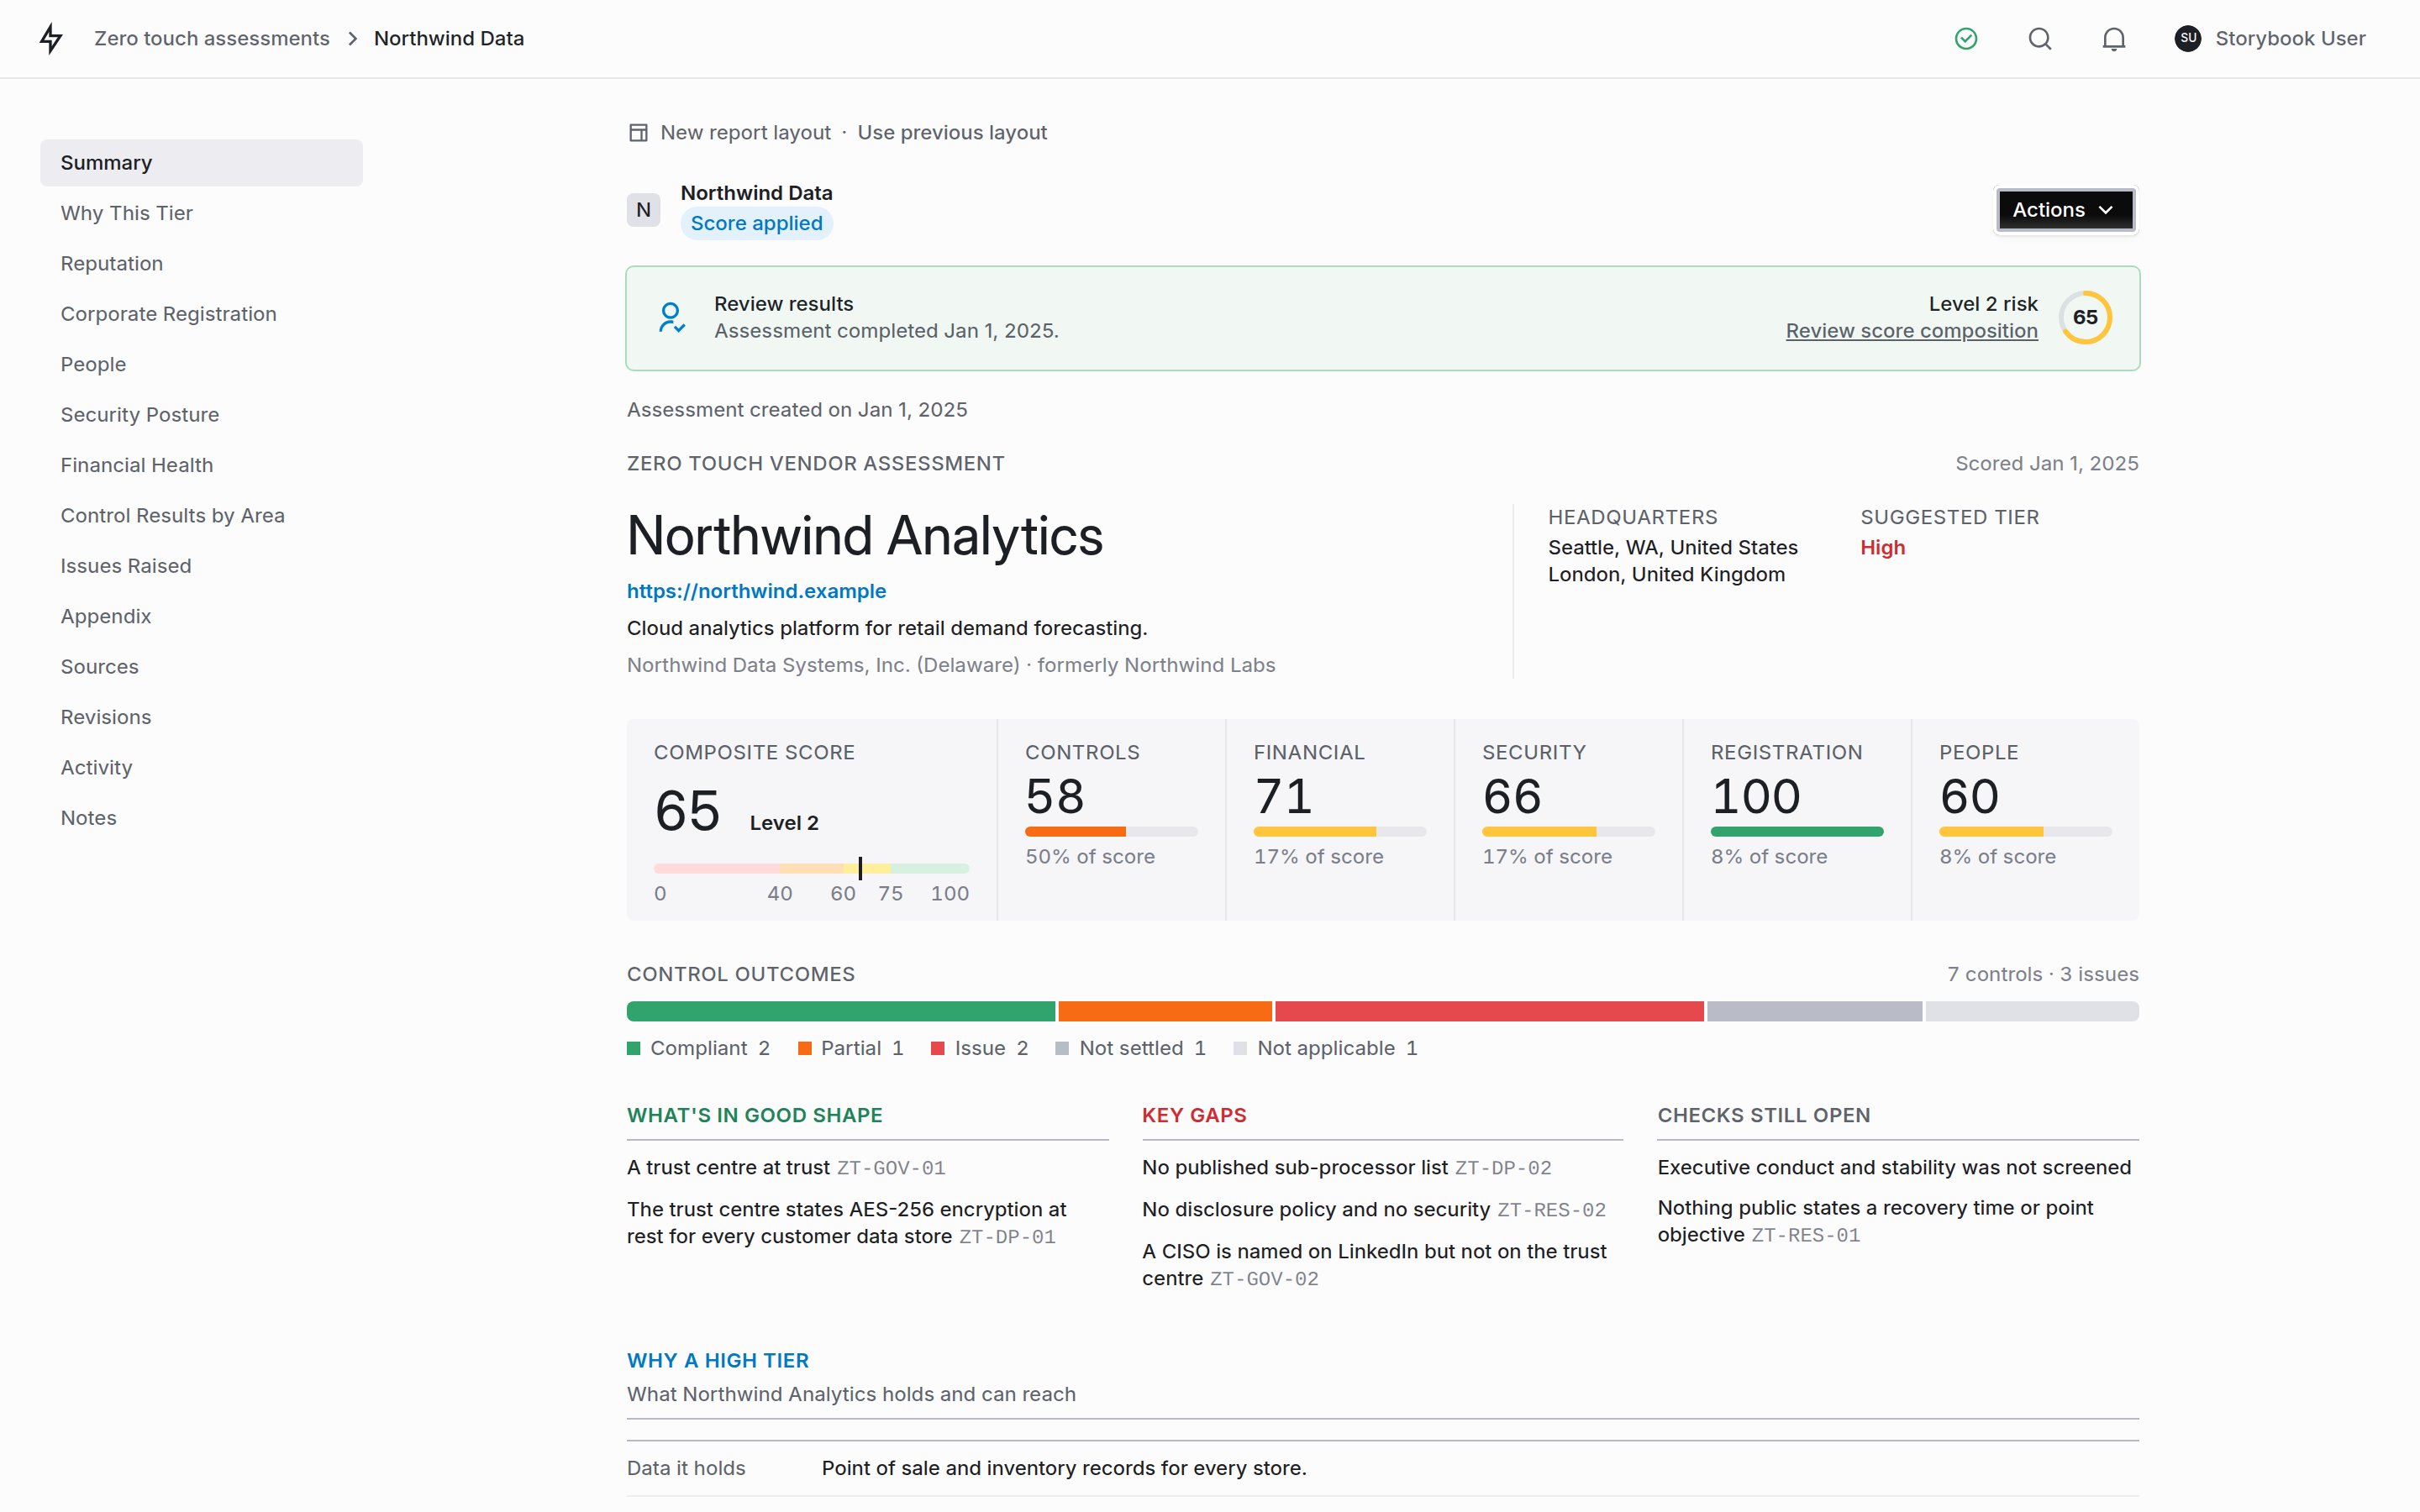2420x1512 pixels.
Task: Click the Registration 100 progress bar
Action: pyautogui.click(x=1796, y=832)
